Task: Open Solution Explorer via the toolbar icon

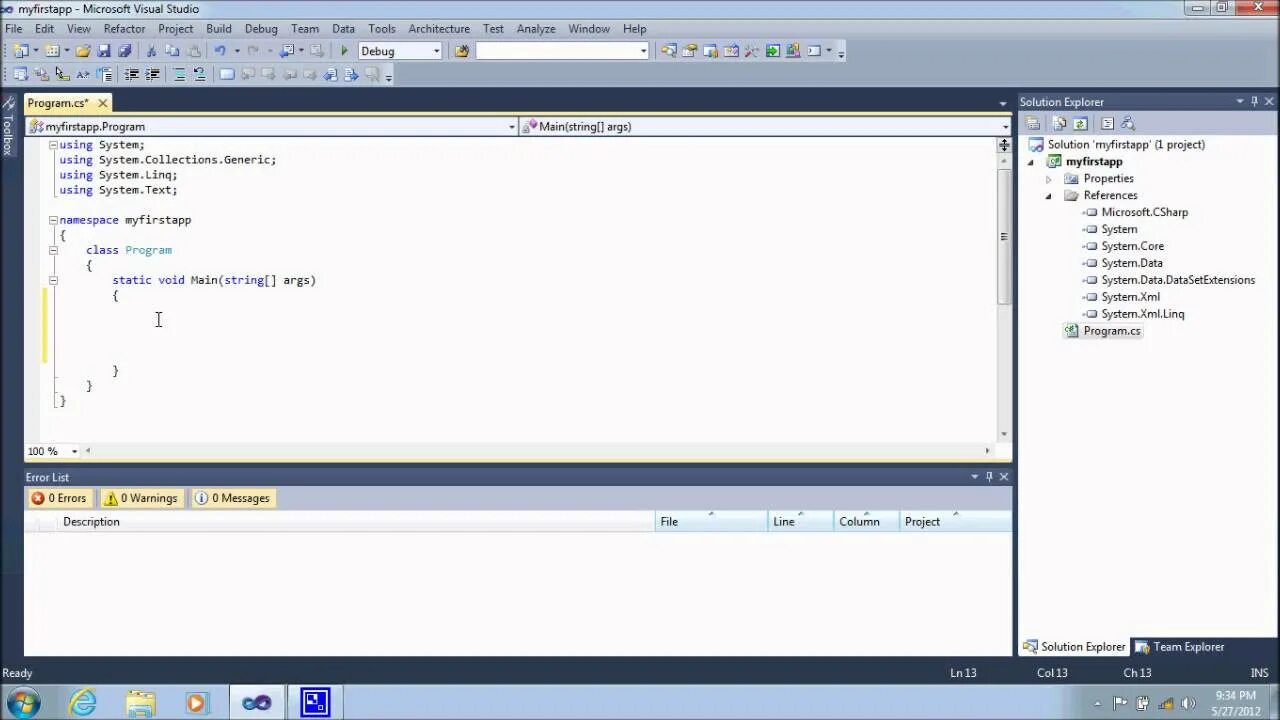Action: pyautogui.click(x=668, y=51)
